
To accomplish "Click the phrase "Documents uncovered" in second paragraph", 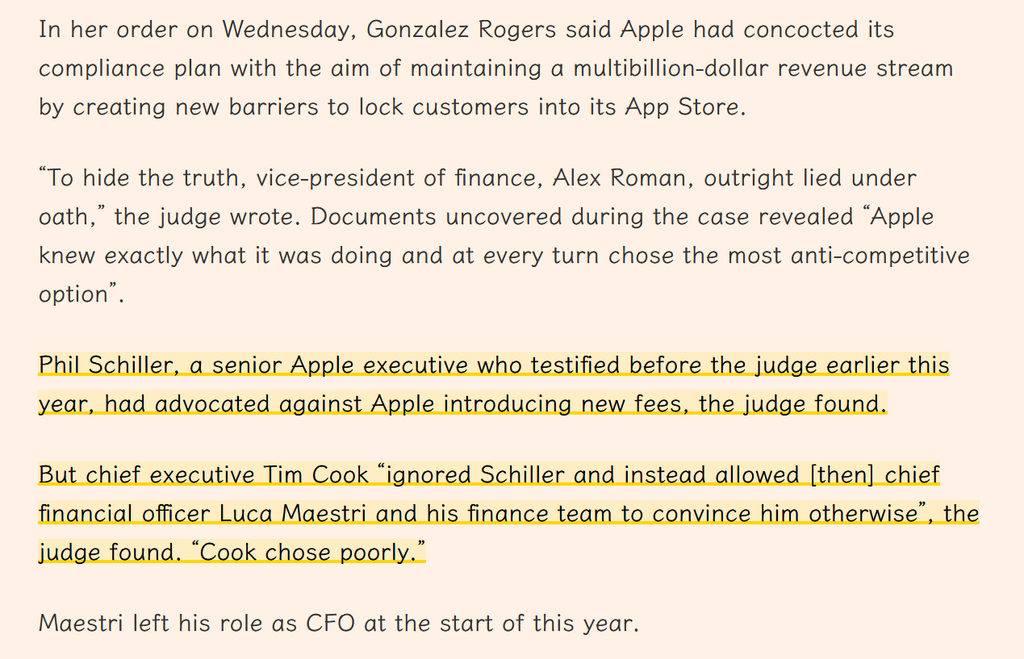I will [x=436, y=216].
